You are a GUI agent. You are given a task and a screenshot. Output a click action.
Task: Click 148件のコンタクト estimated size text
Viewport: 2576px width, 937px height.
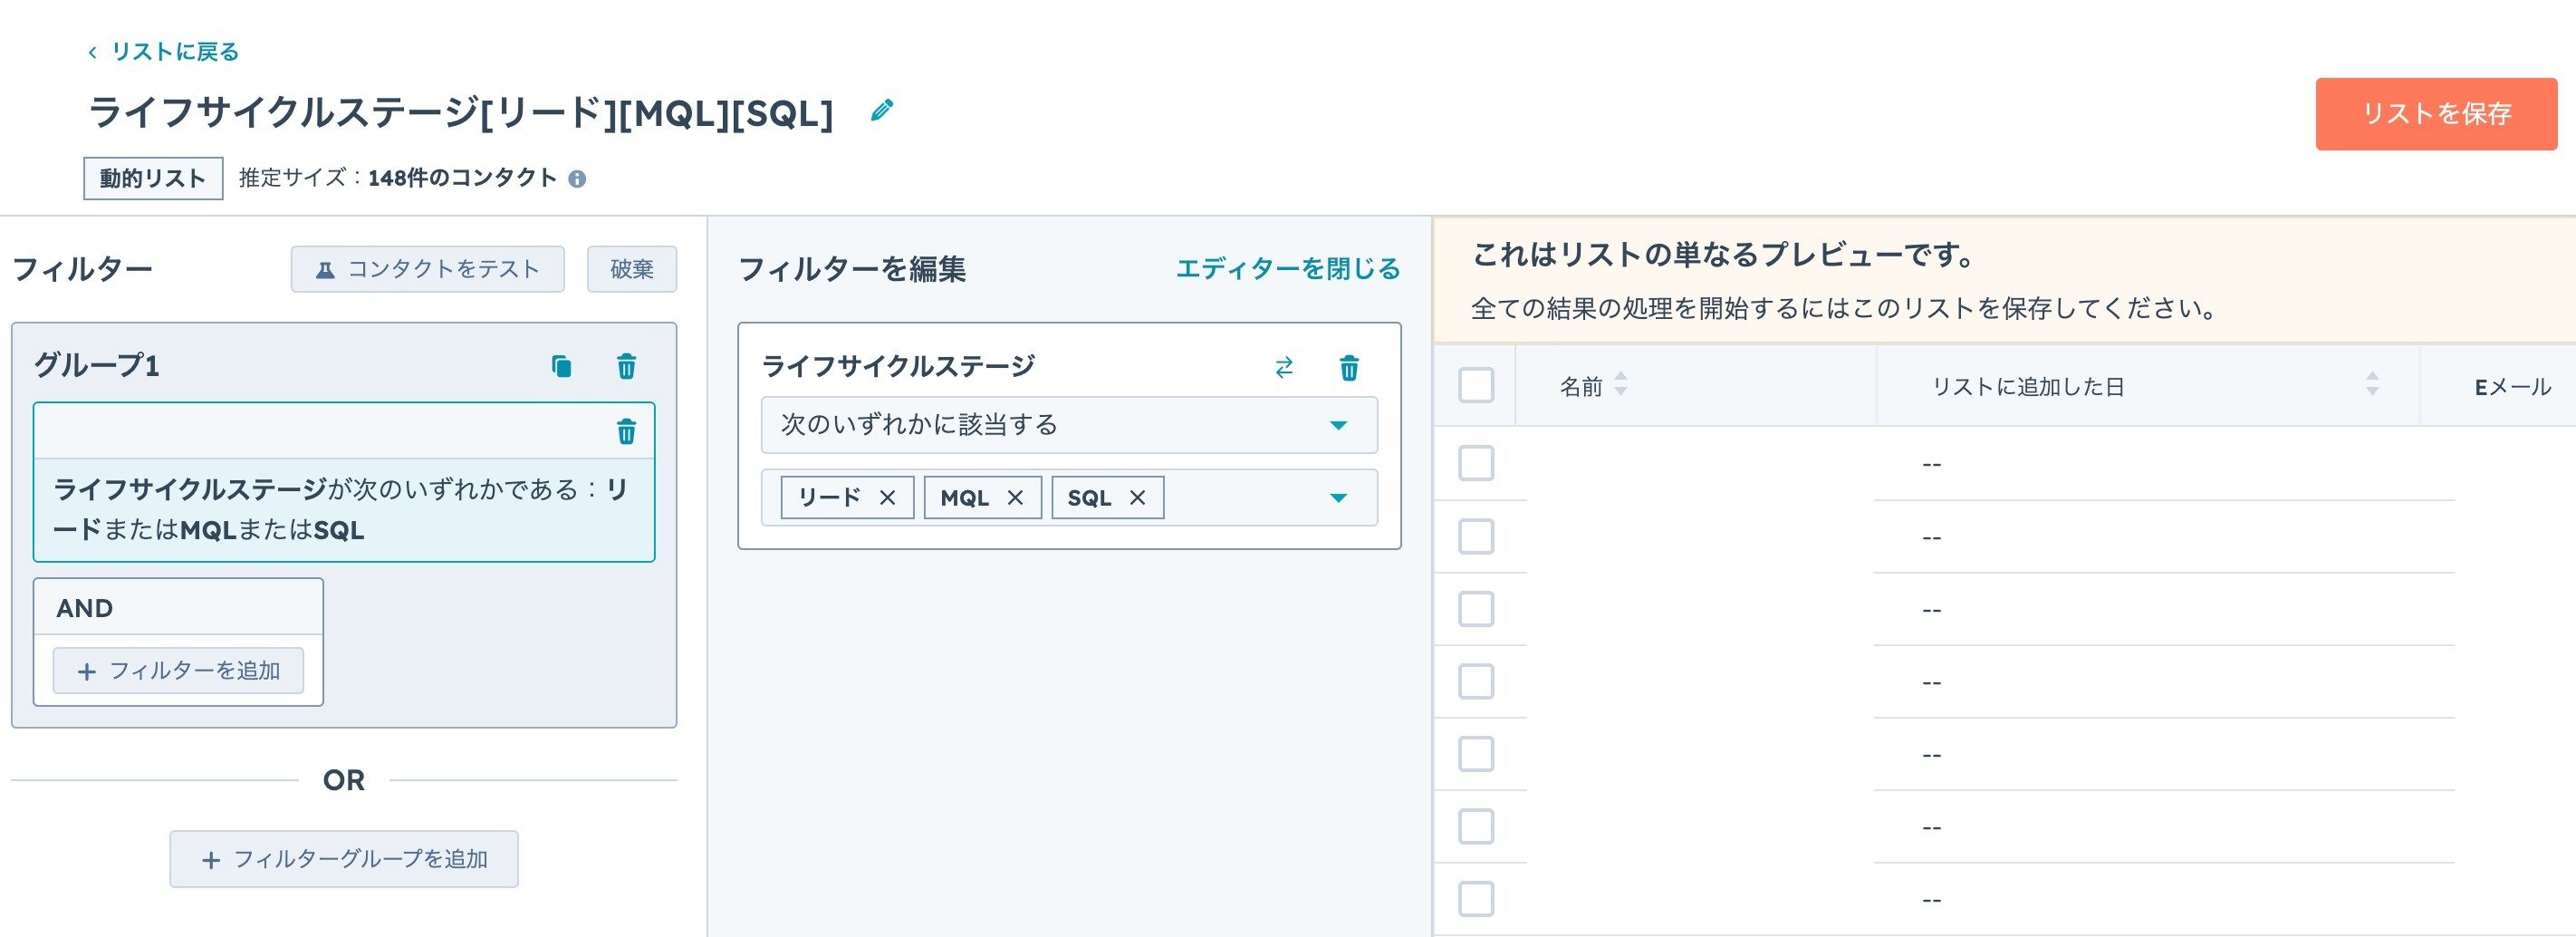(462, 178)
